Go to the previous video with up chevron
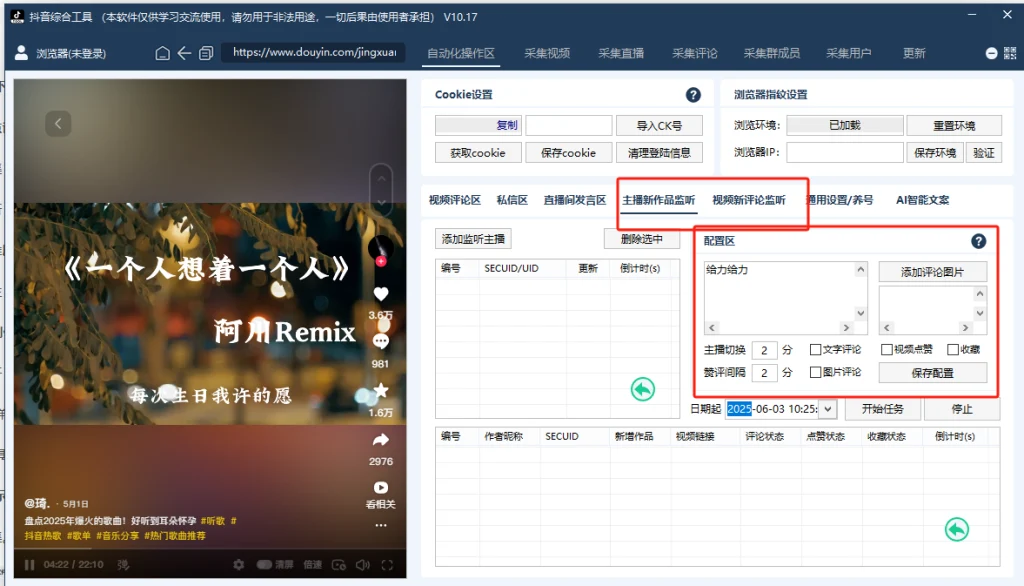The width and height of the screenshot is (1024, 586). (x=381, y=178)
